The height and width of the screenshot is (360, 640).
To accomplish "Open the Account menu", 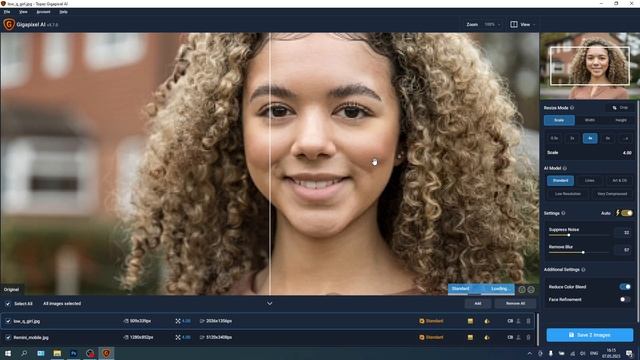I will (x=43, y=12).
